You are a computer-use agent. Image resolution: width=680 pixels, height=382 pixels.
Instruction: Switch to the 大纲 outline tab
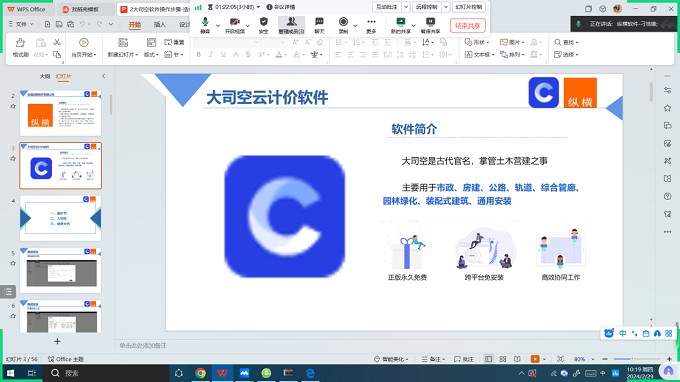pos(45,76)
